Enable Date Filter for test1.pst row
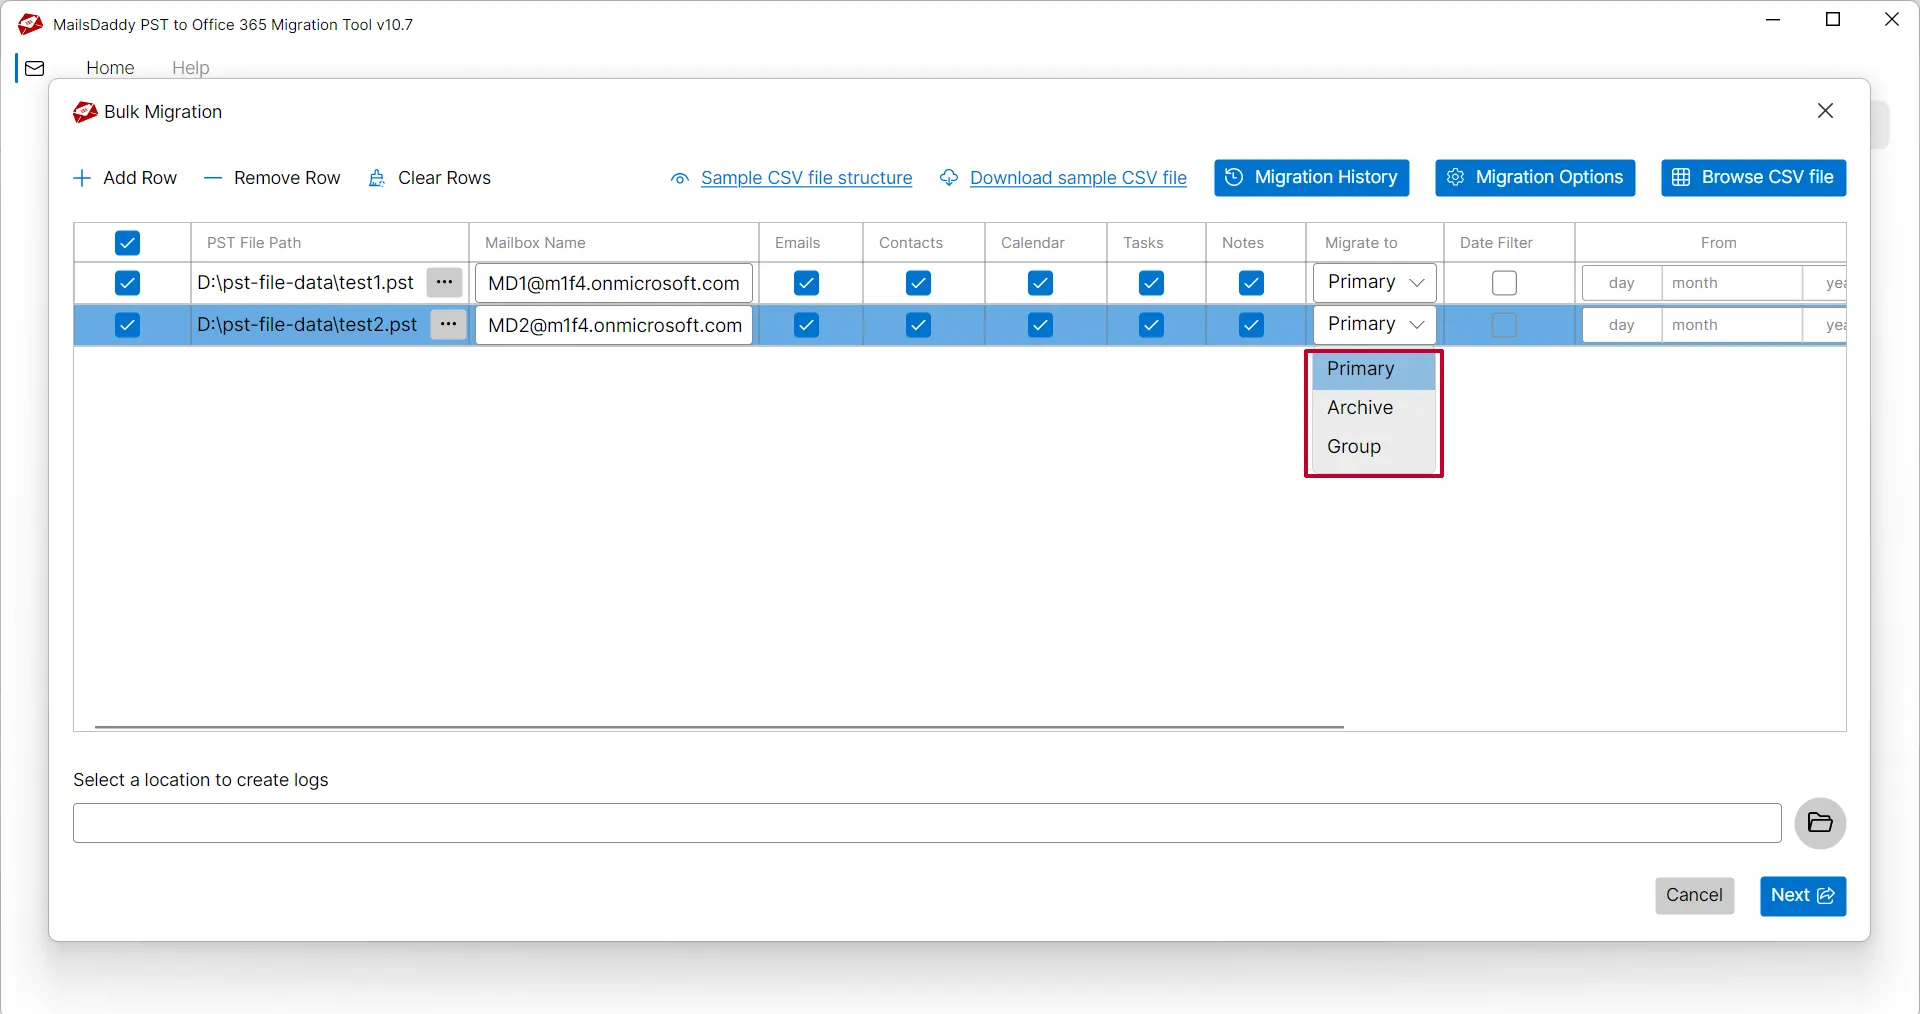The image size is (1920, 1014). click(x=1504, y=283)
